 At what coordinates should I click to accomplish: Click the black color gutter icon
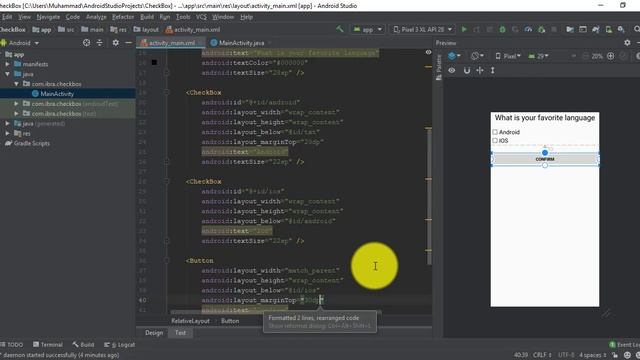[154, 62]
